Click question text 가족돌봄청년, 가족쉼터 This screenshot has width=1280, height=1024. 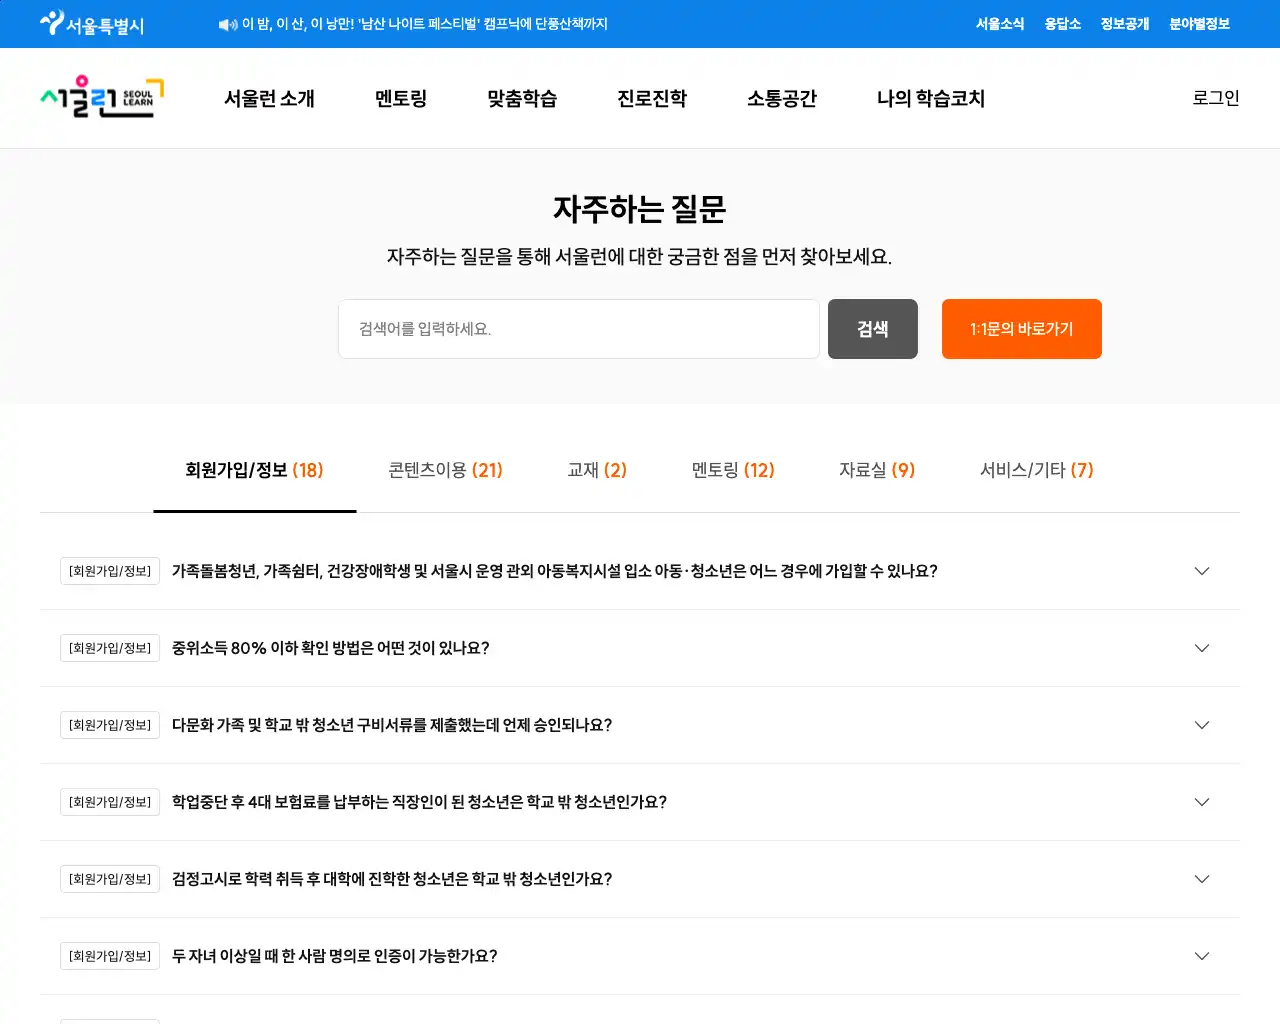tap(555, 571)
